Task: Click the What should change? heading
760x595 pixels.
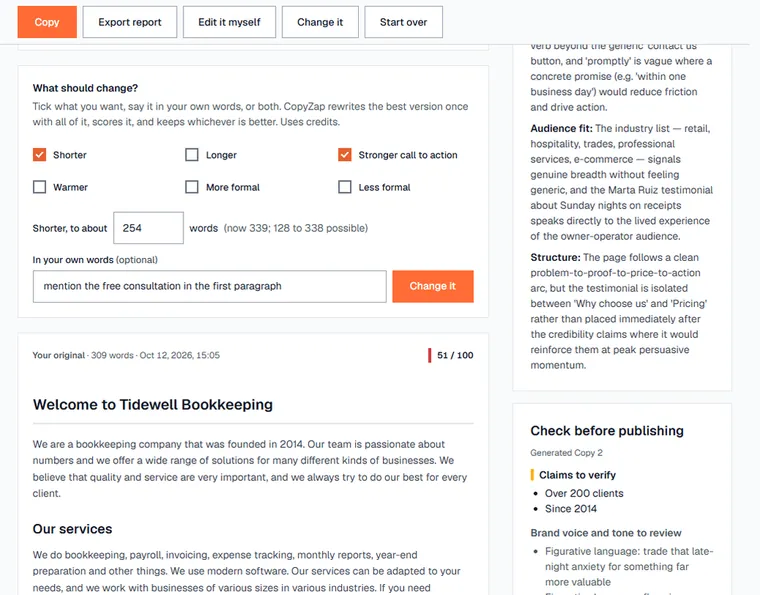Action: [85, 88]
